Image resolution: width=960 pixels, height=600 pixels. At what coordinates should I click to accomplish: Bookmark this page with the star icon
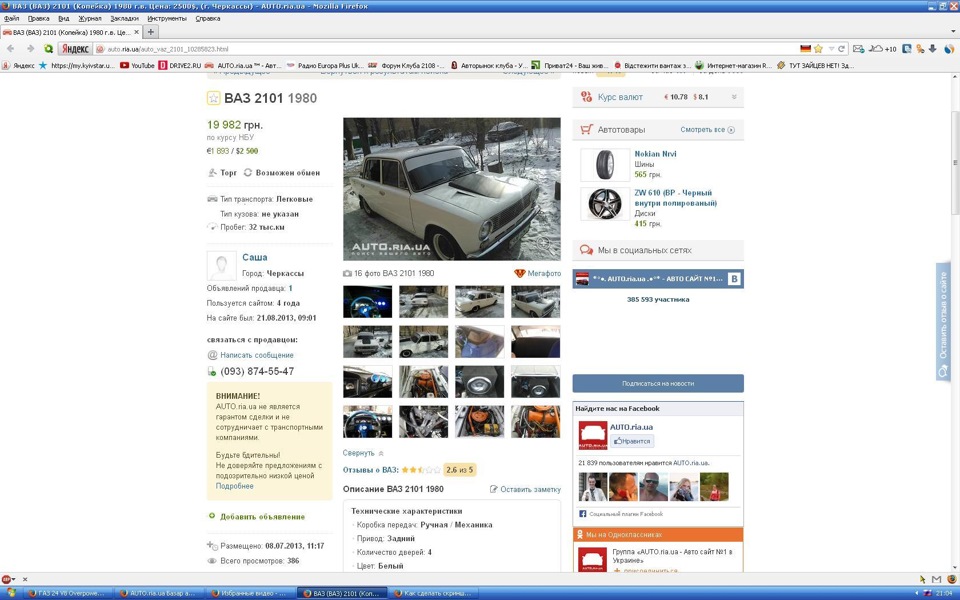click(818, 48)
